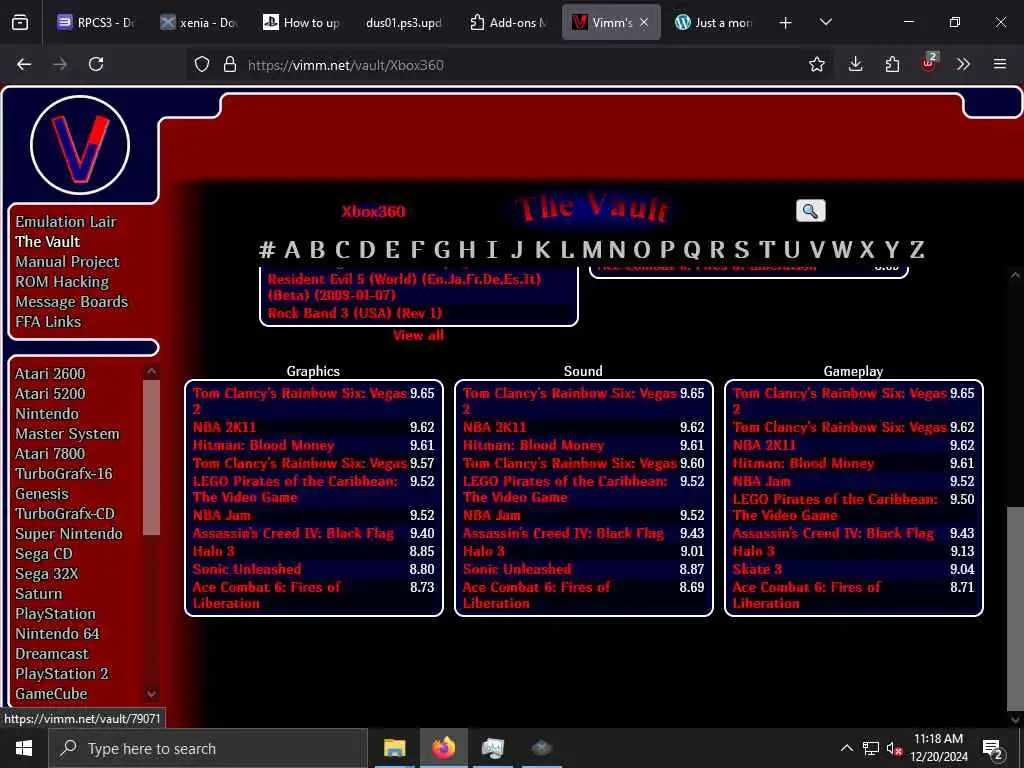Browse games starting with letter H

coord(466,249)
